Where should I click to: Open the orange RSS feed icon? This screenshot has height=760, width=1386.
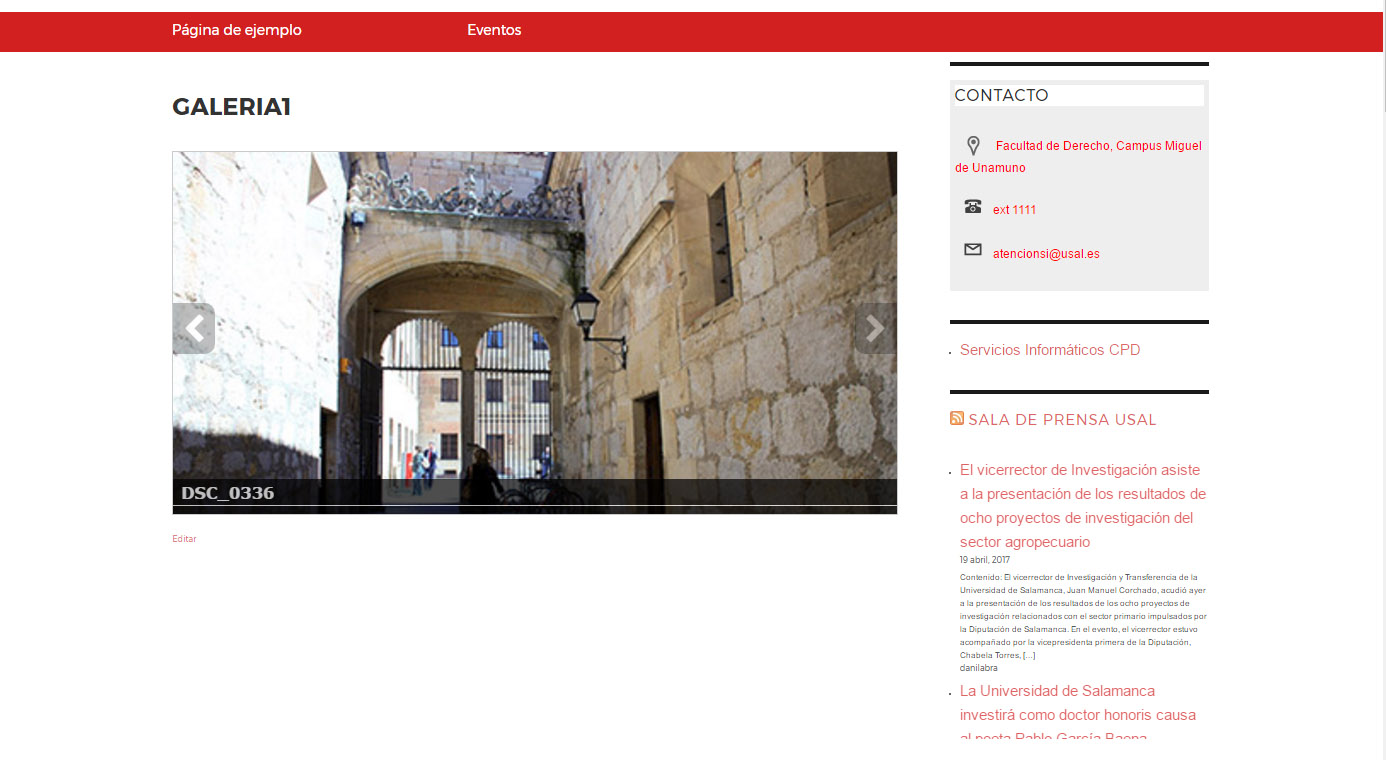coord(957,419)
